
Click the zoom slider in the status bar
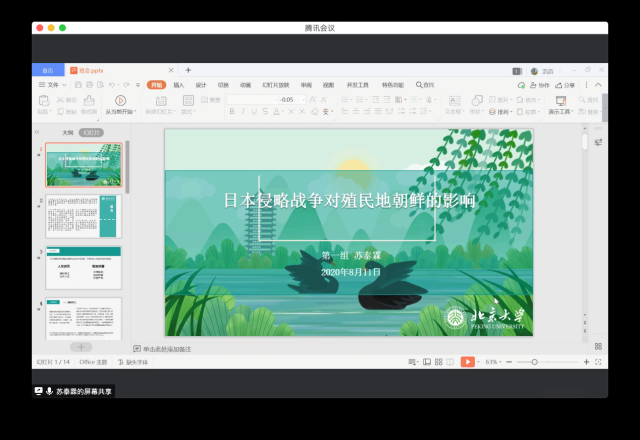[x=534, y=361]
